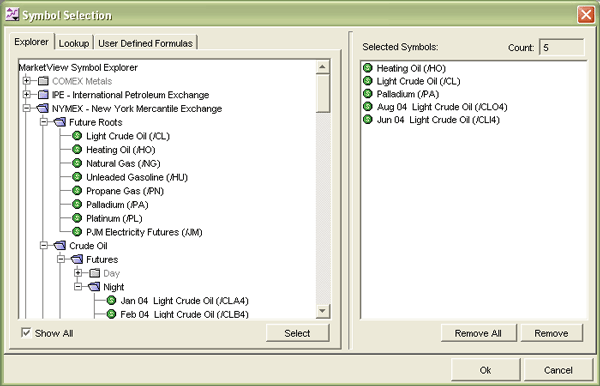Select PJM Electricity Futures (/JM) row text
Screen dimensions: 600x386
tap(144, 232)
